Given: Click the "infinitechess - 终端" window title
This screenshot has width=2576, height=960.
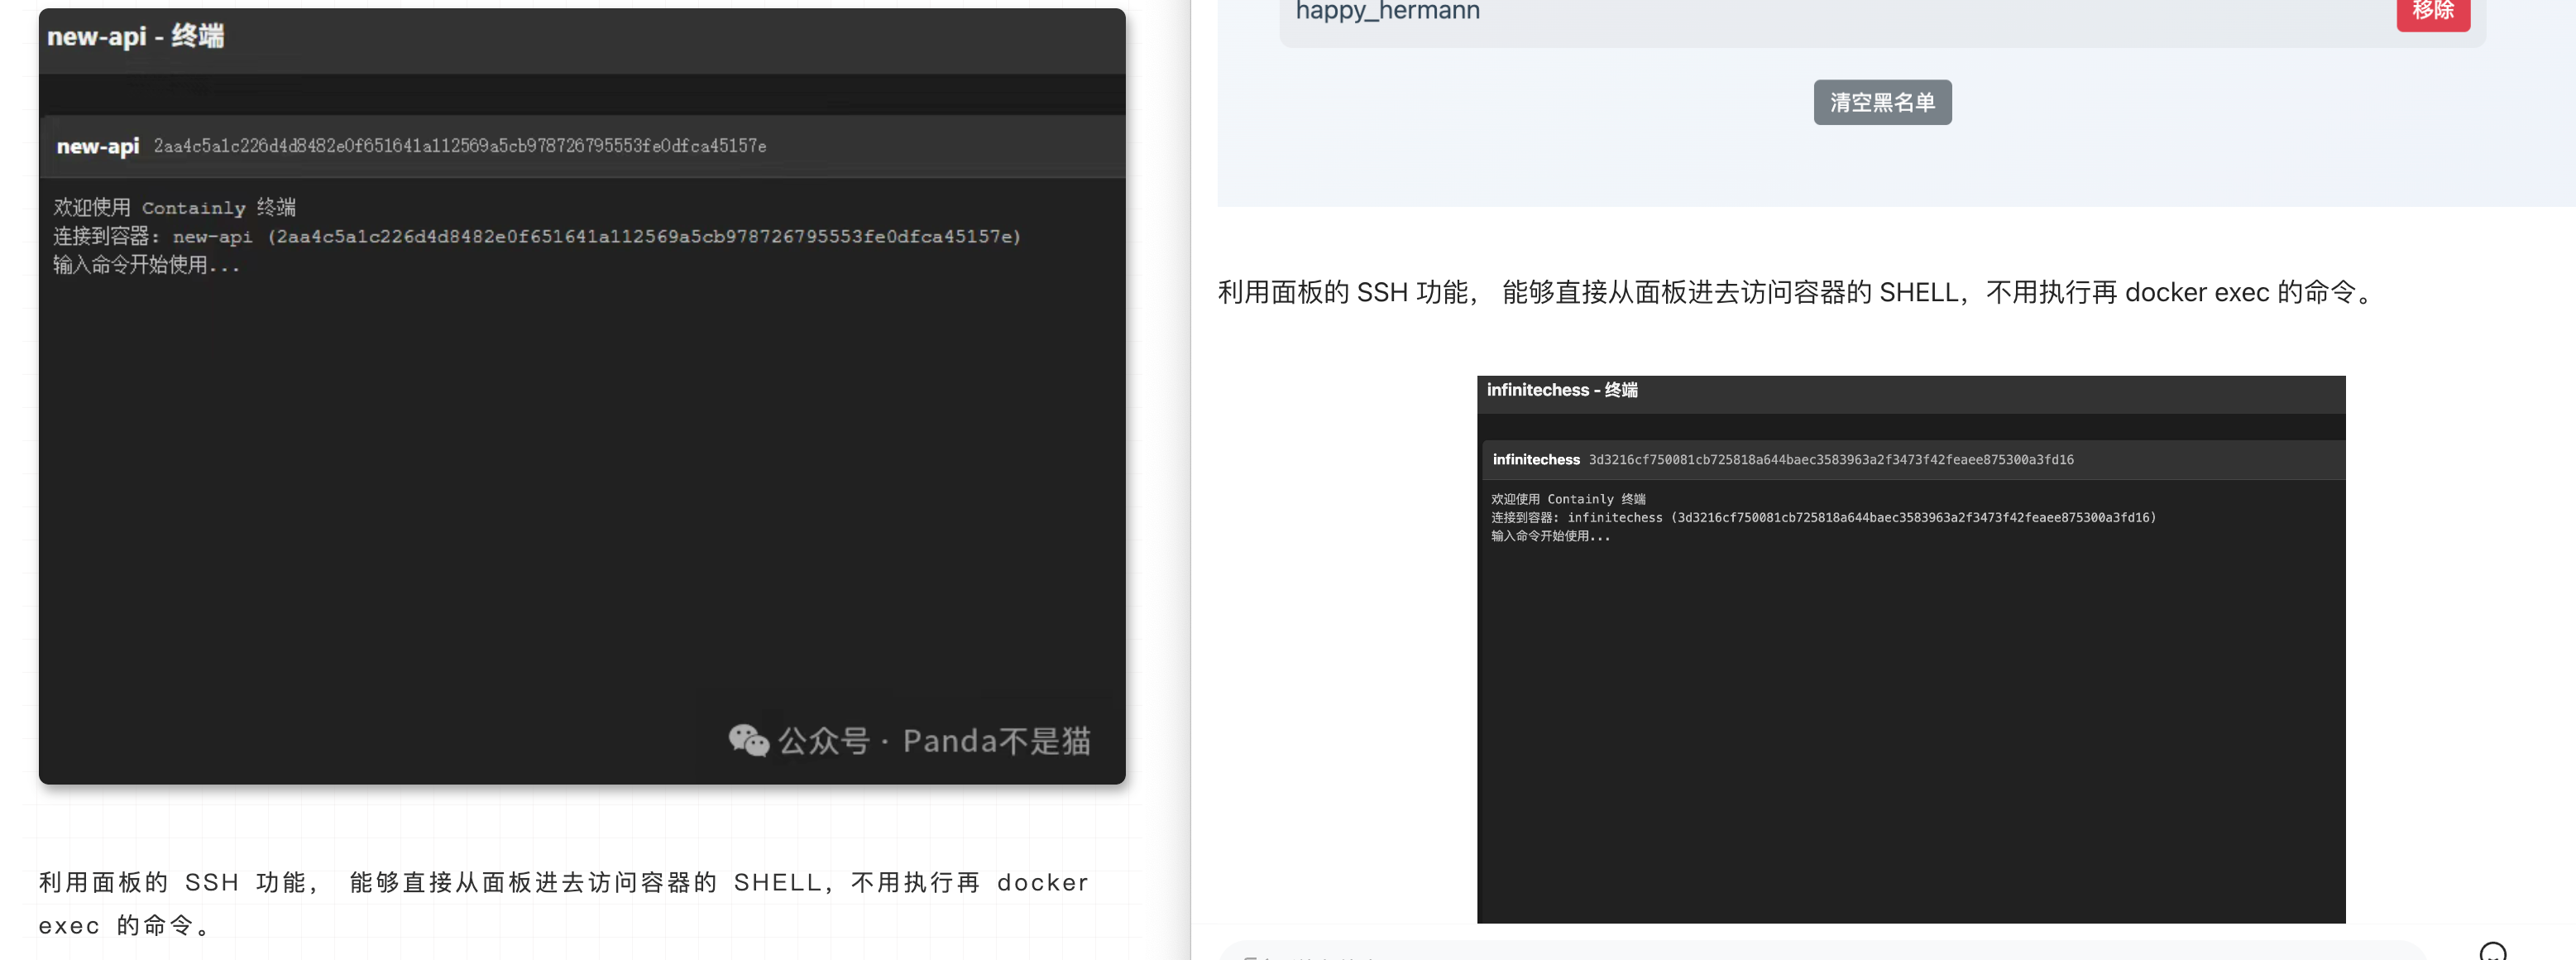Looking at the screenshot, I should tap(1561, 390).
